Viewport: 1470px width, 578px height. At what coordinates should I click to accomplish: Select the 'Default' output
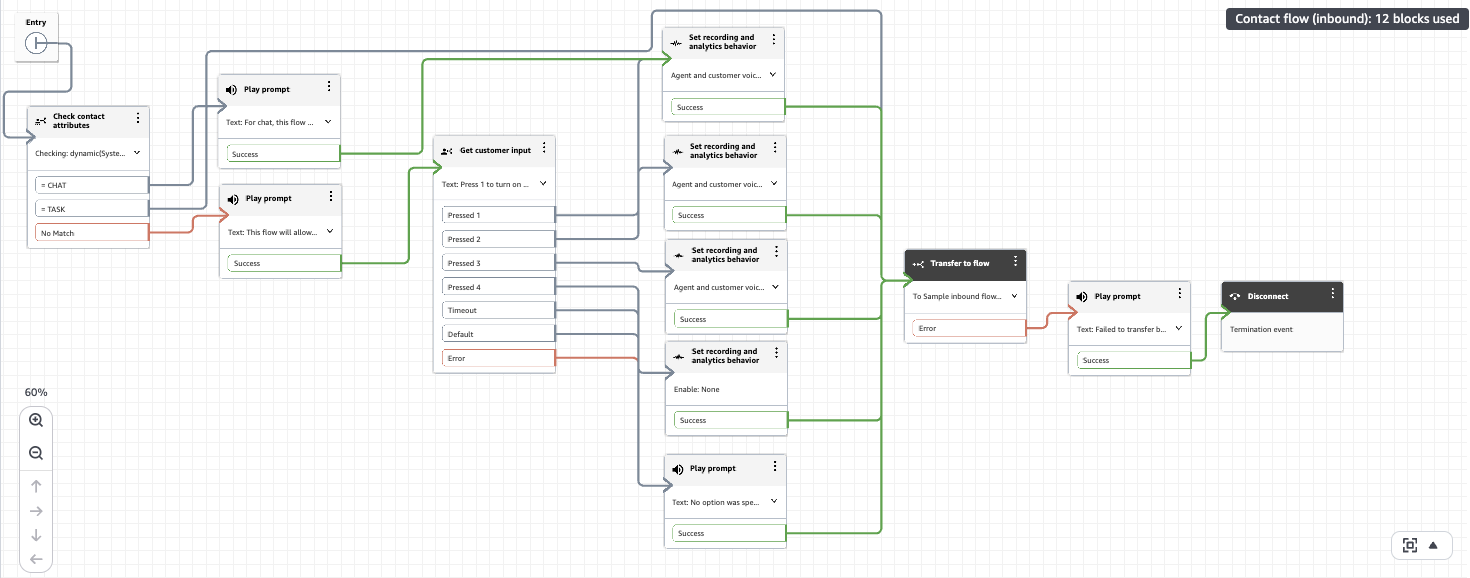pos(498,334)
